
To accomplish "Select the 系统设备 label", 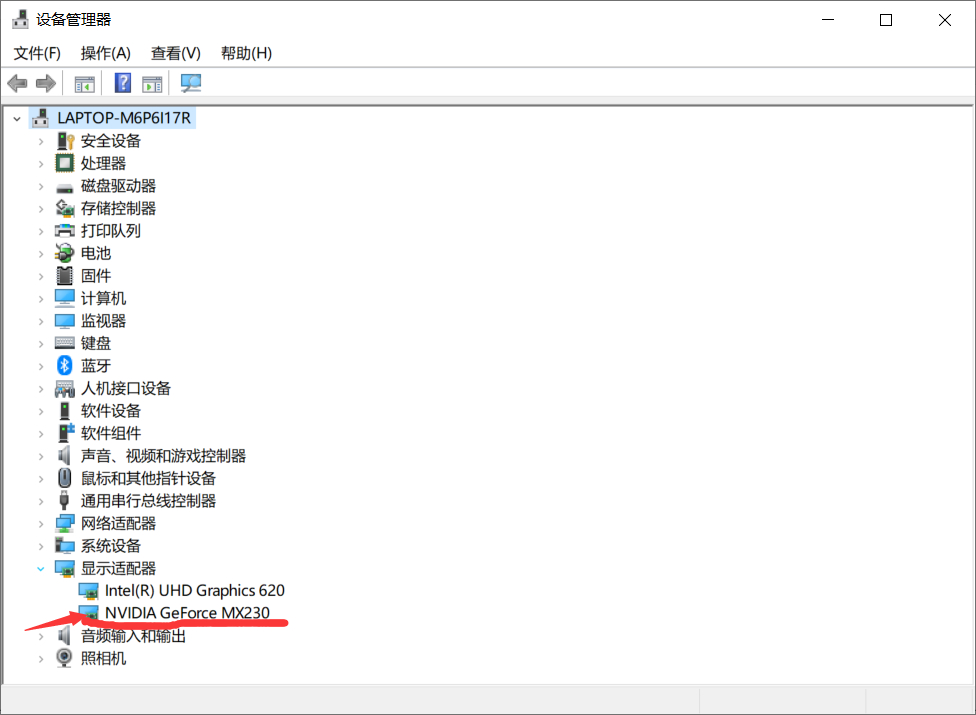I will (111, 546).
